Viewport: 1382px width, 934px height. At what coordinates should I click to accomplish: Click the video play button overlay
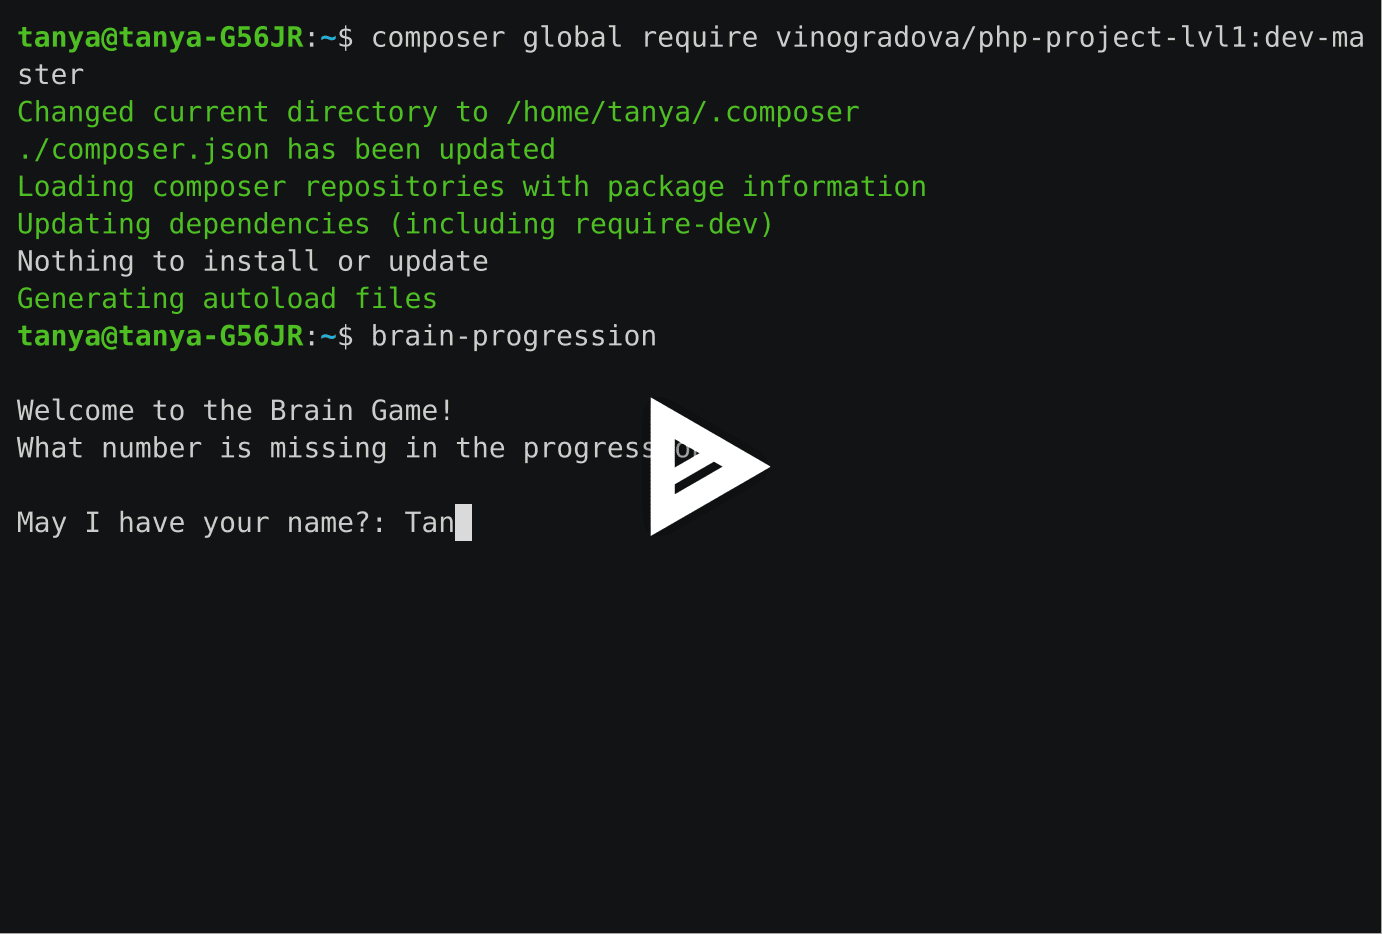coord(708,466)
